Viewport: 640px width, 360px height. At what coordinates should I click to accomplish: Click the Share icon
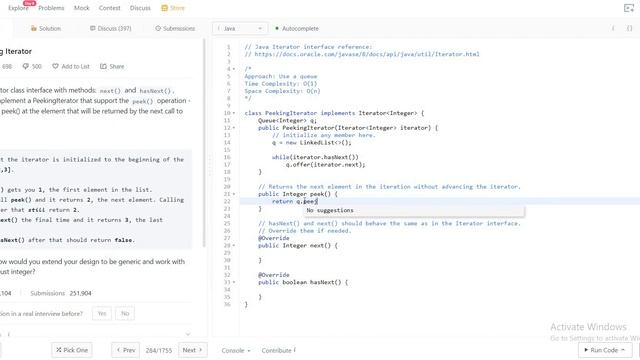click(103, 66)
